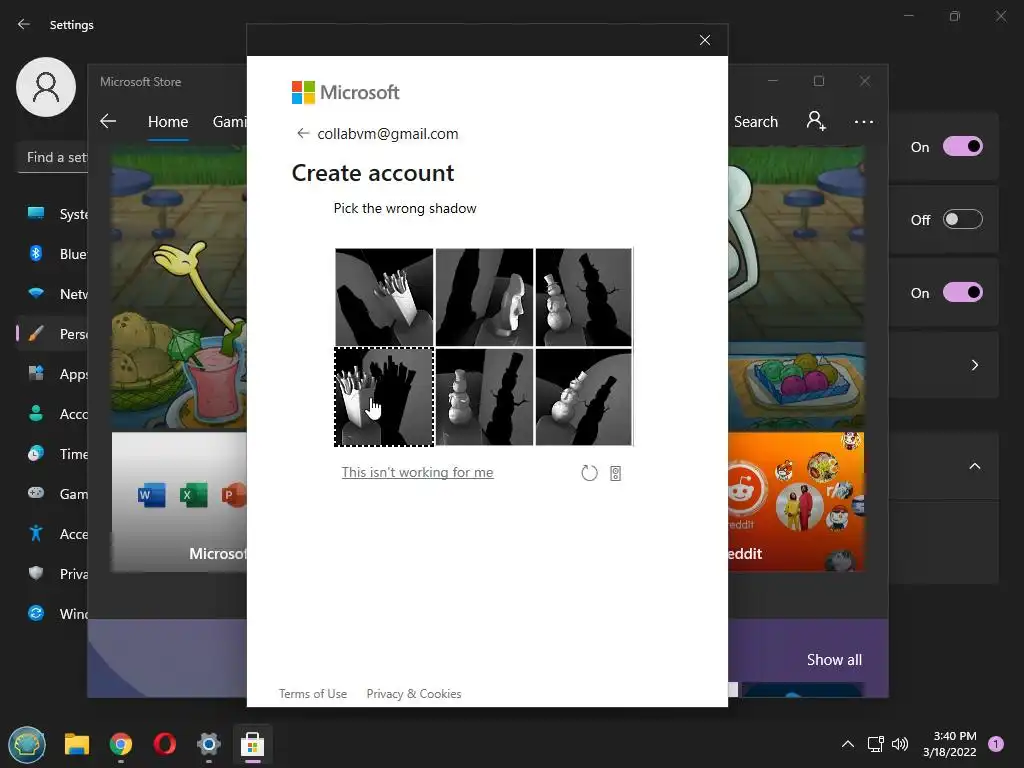Open the Microsoft Office apps tile in Store
The image size is (1024, 768).
coord(180,502)
